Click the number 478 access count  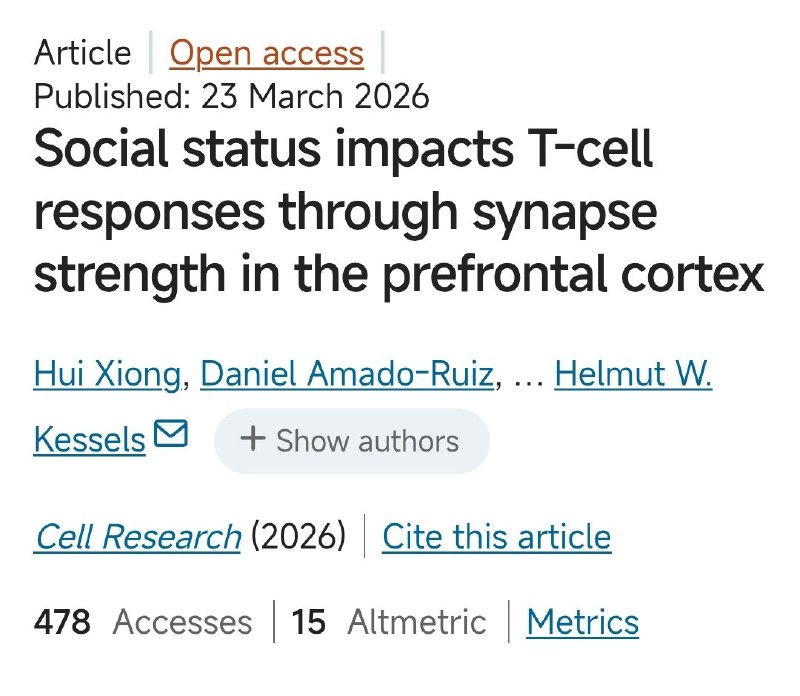[62, 622]
